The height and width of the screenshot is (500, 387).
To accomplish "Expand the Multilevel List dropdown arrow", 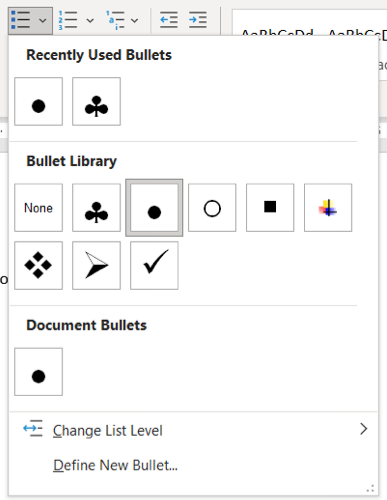I will tap(134, 21).
